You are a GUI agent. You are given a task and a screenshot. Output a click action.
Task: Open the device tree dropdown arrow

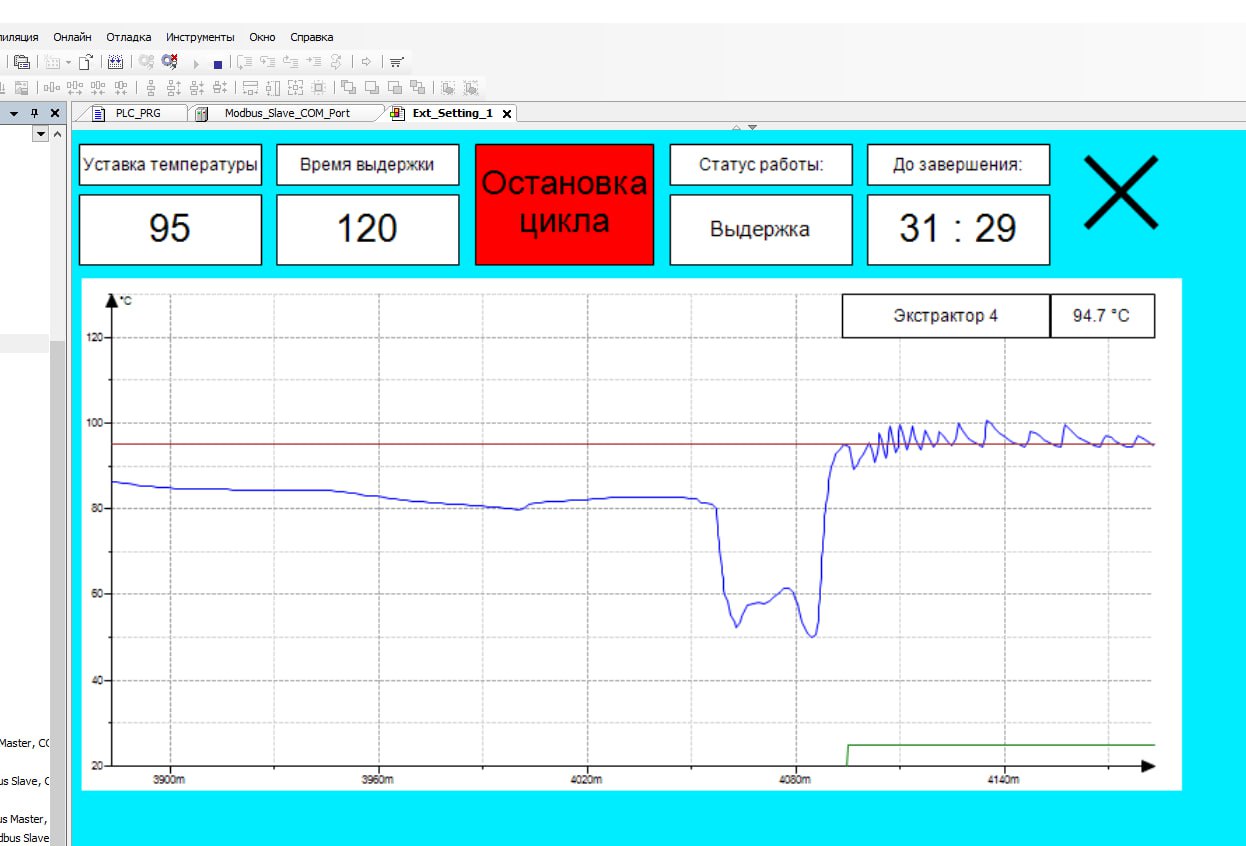41,133
